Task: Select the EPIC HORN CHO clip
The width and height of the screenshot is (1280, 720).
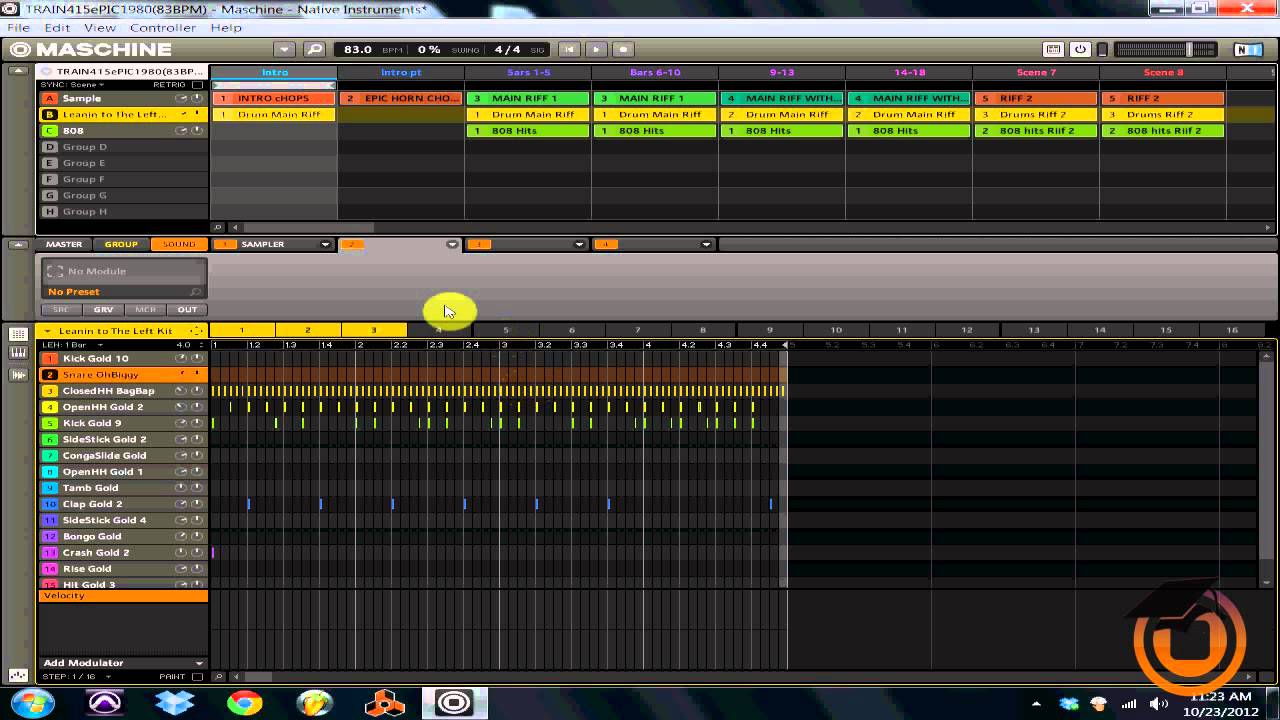Action: [x=401, y=98]
